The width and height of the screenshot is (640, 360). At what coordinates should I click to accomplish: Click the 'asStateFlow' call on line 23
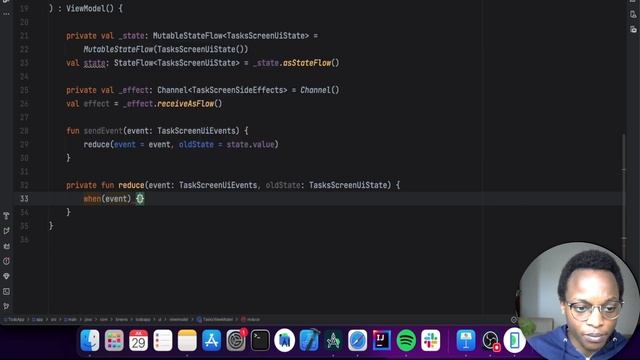[x=307, y=63]
